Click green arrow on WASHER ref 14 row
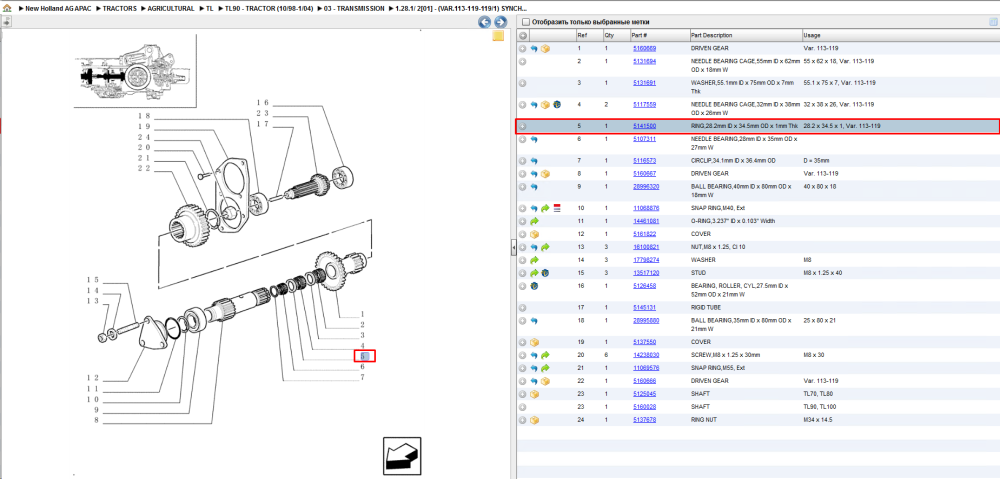 pos(534,260)
